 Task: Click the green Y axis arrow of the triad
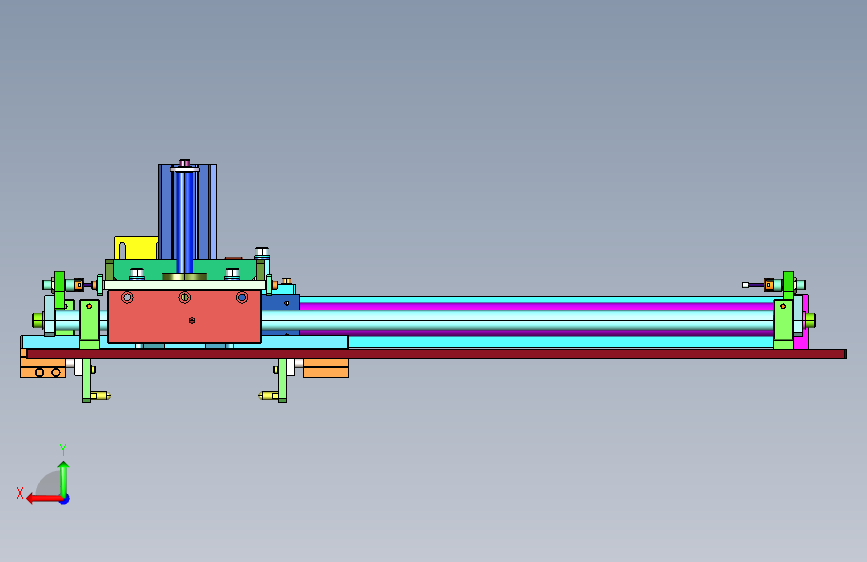(64, 479)
